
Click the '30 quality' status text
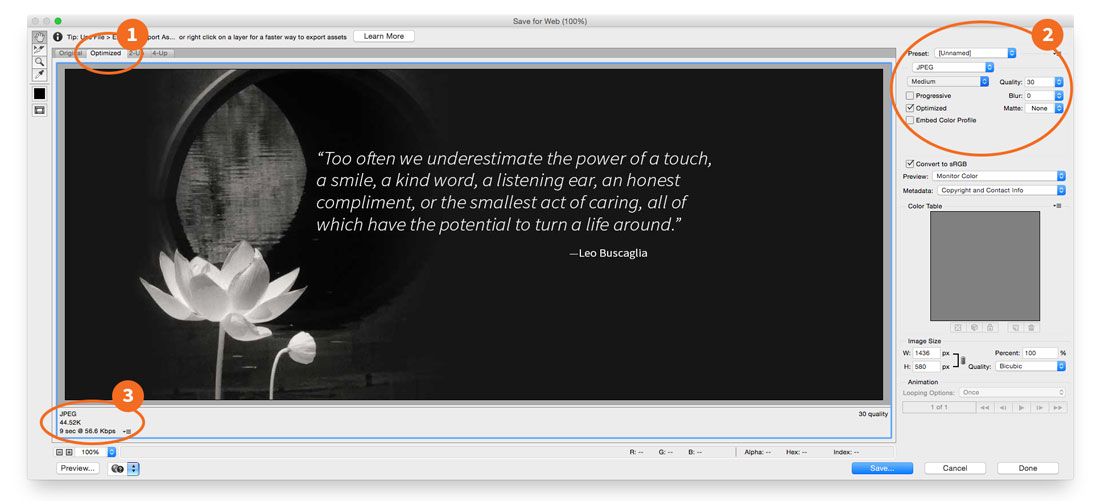point(873,414)
